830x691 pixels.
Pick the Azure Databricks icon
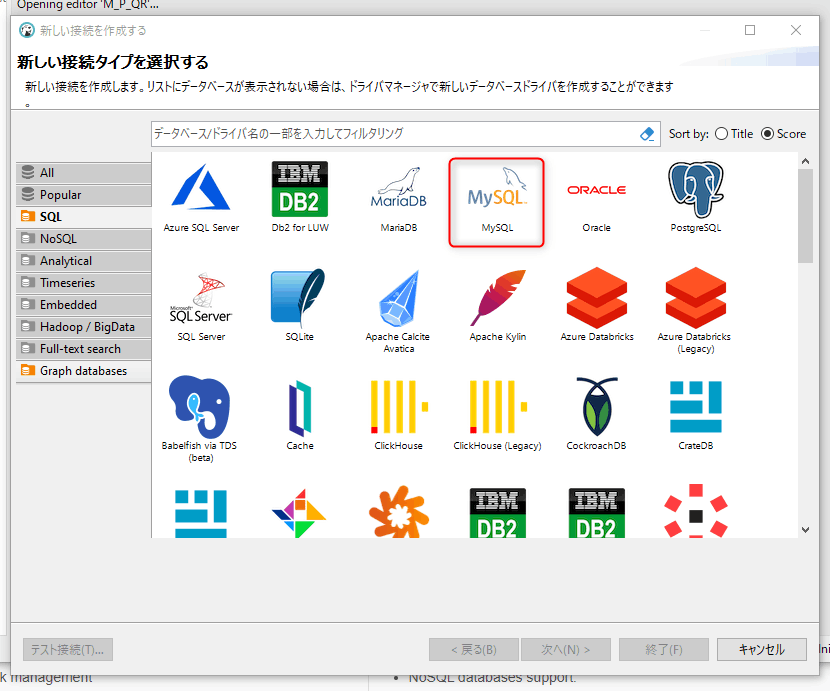pos(597,298)
